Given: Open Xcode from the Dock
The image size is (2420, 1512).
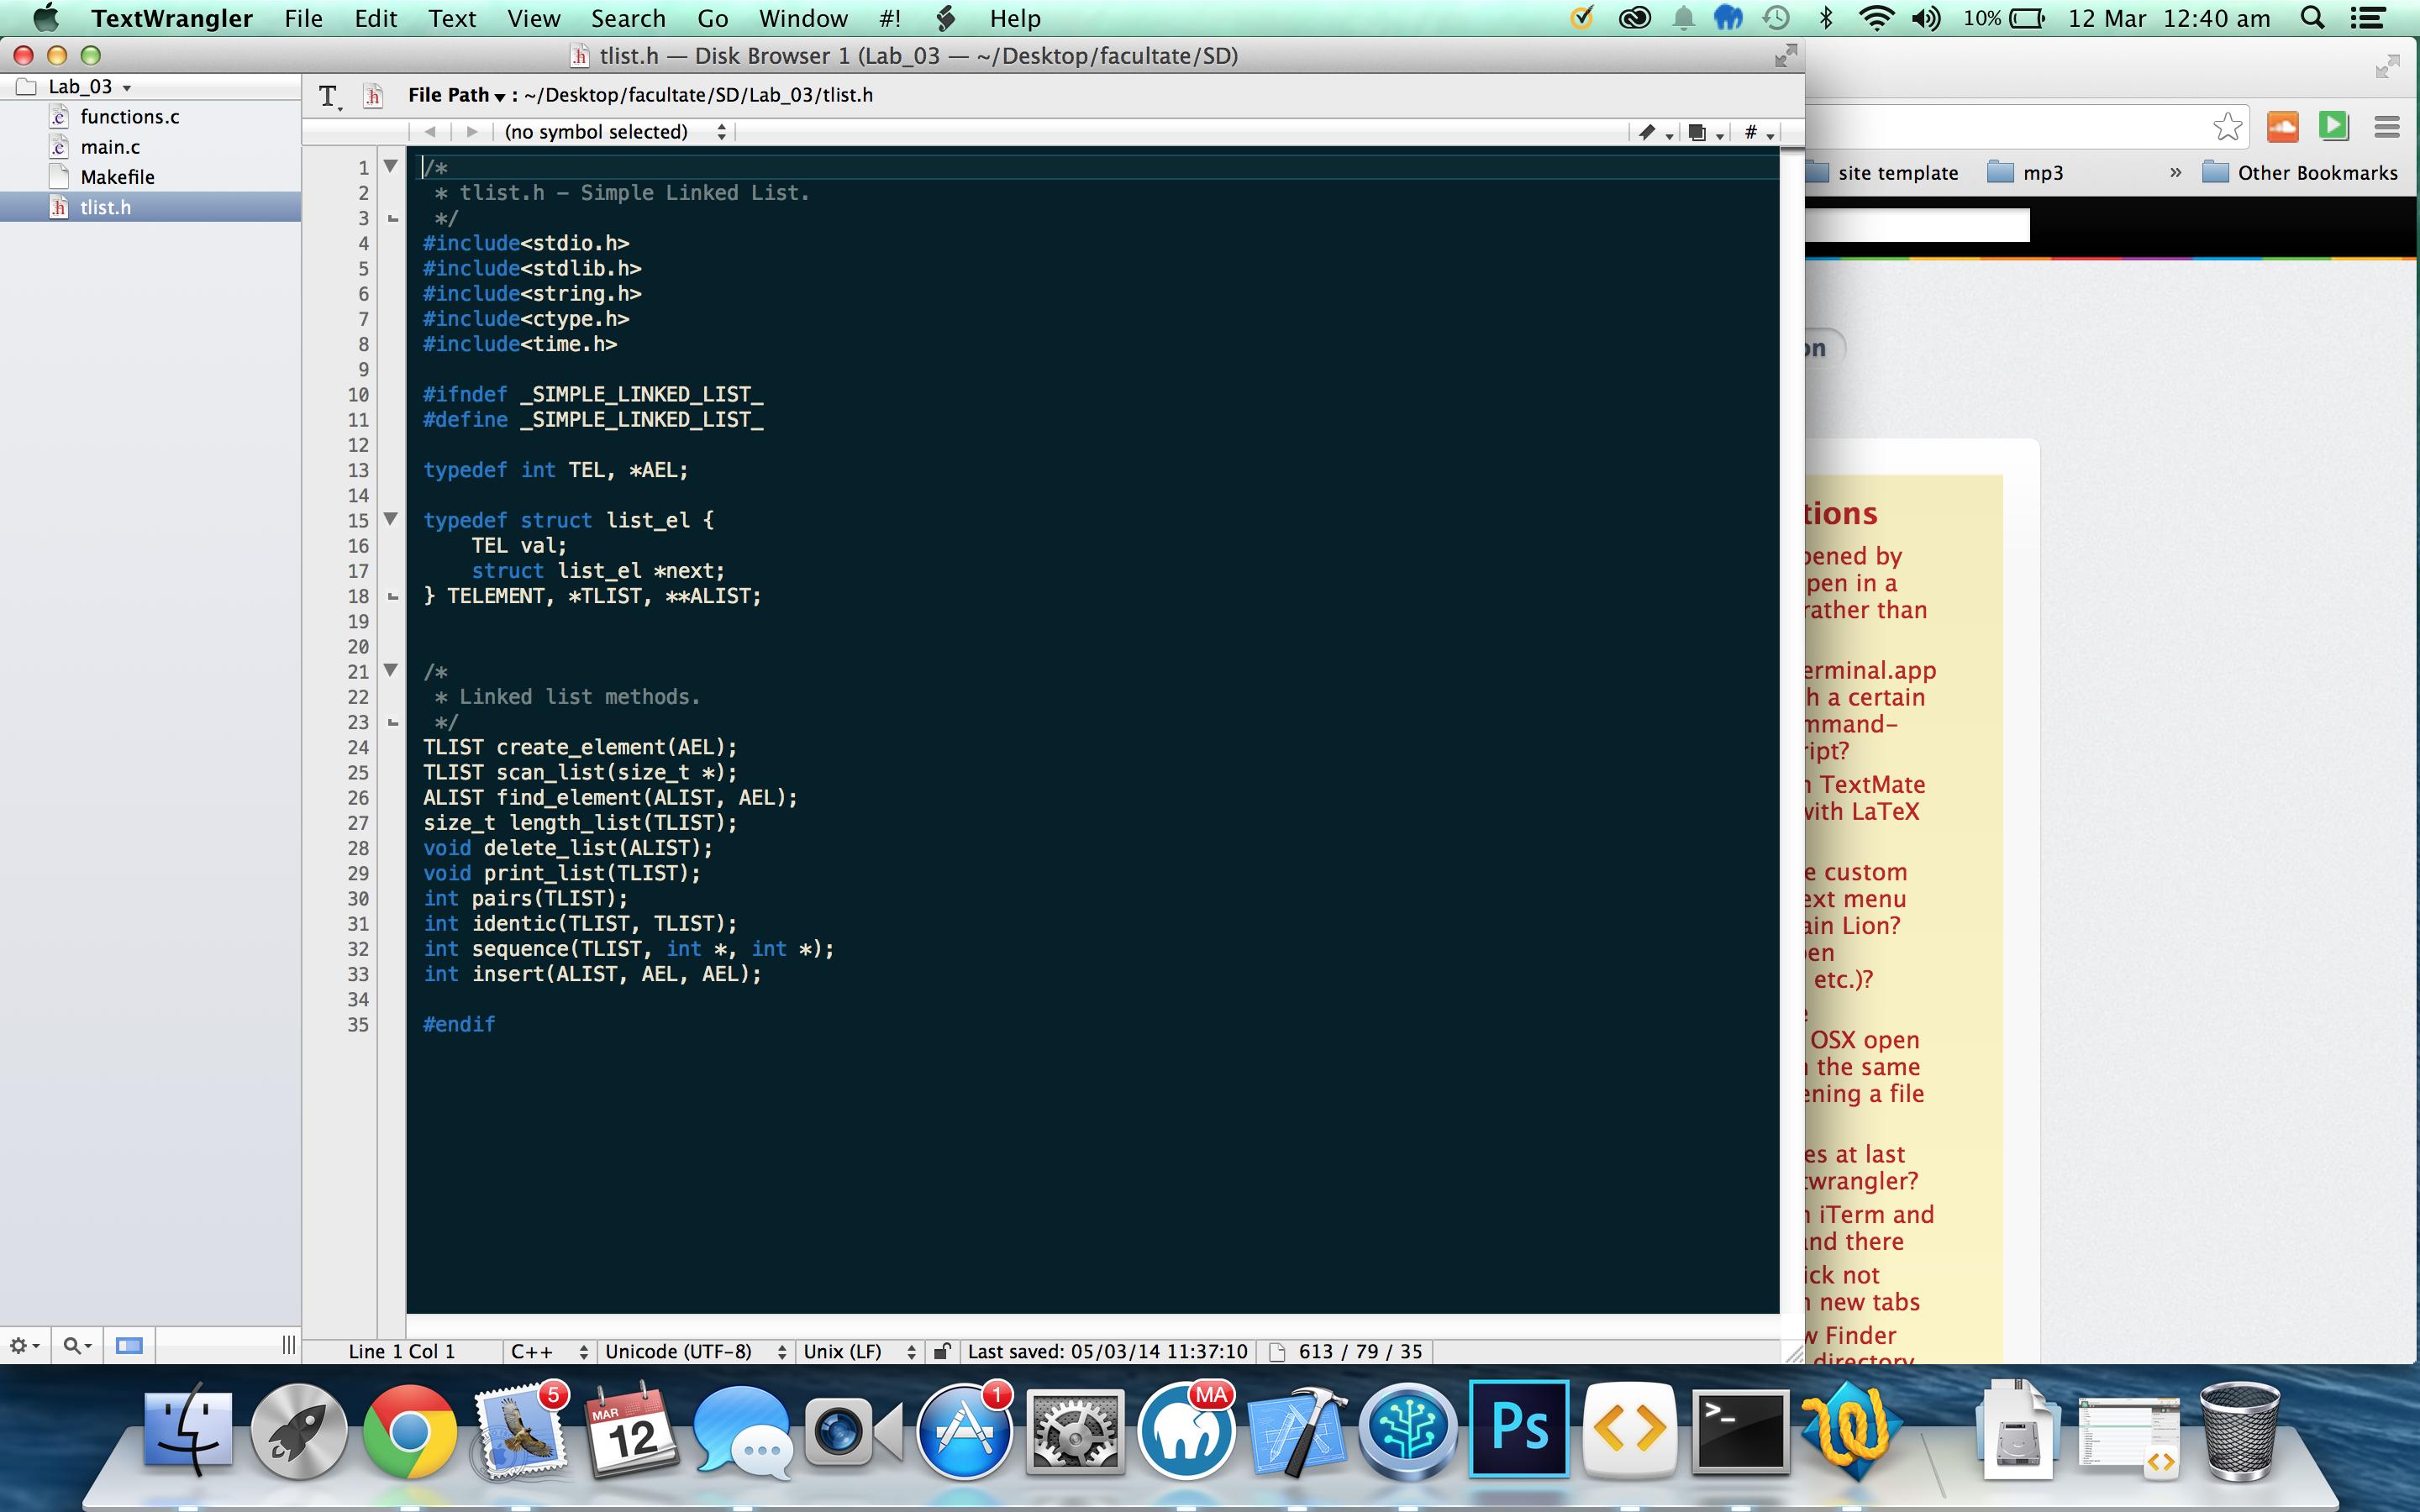Looking at the screenshot, I should point(1297,1432).
